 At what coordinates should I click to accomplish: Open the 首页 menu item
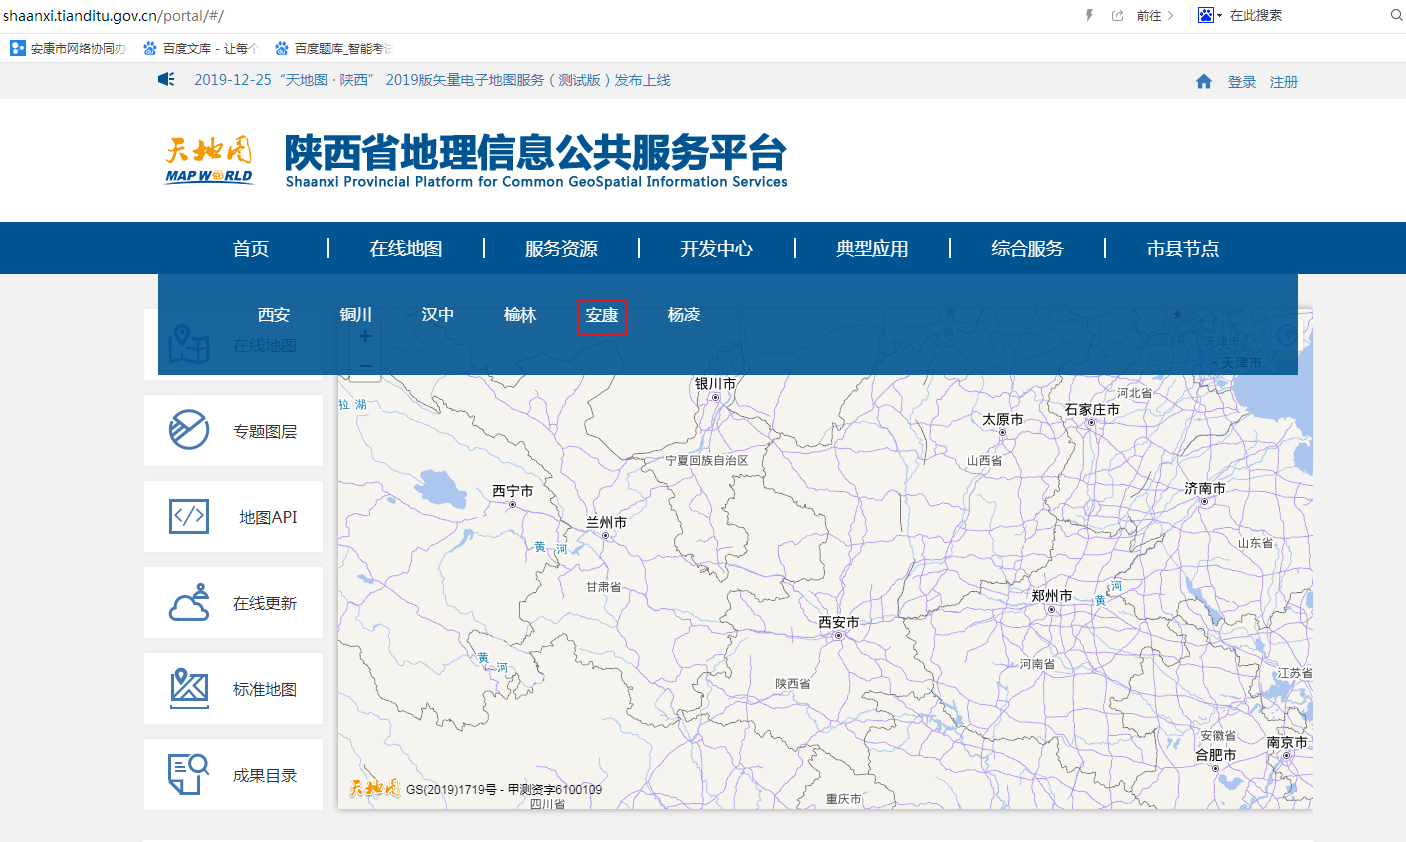pos(251,248)
